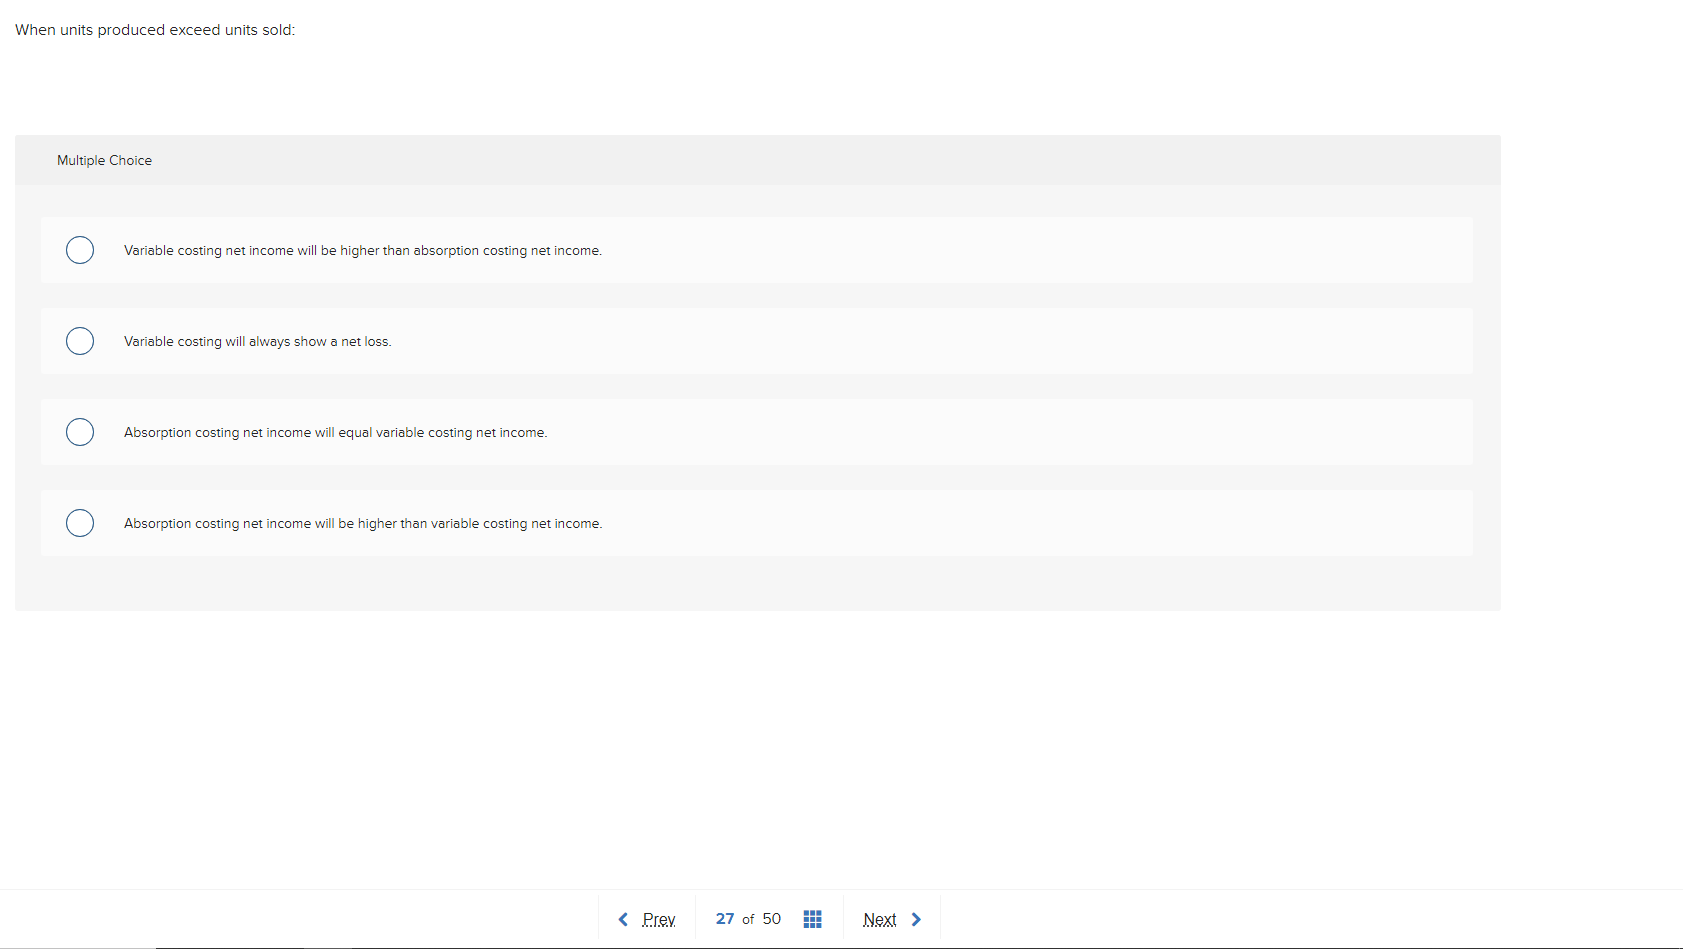The image size is (1683, 949).
Task: Select radio for 'Variable costing net income will be higher'
Action: 80,250
